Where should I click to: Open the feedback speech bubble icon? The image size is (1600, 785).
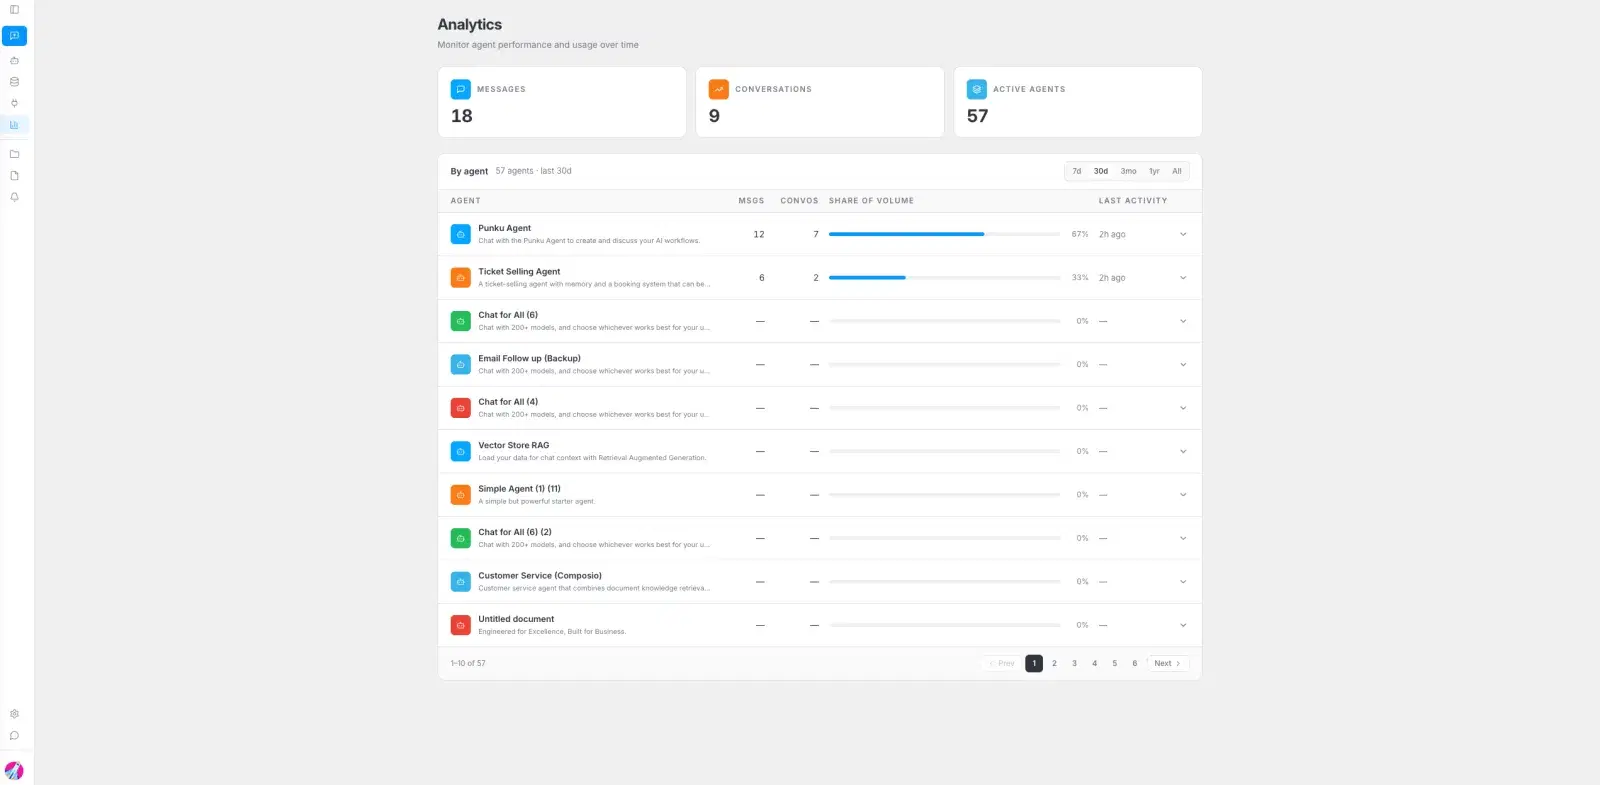[14, 736]
